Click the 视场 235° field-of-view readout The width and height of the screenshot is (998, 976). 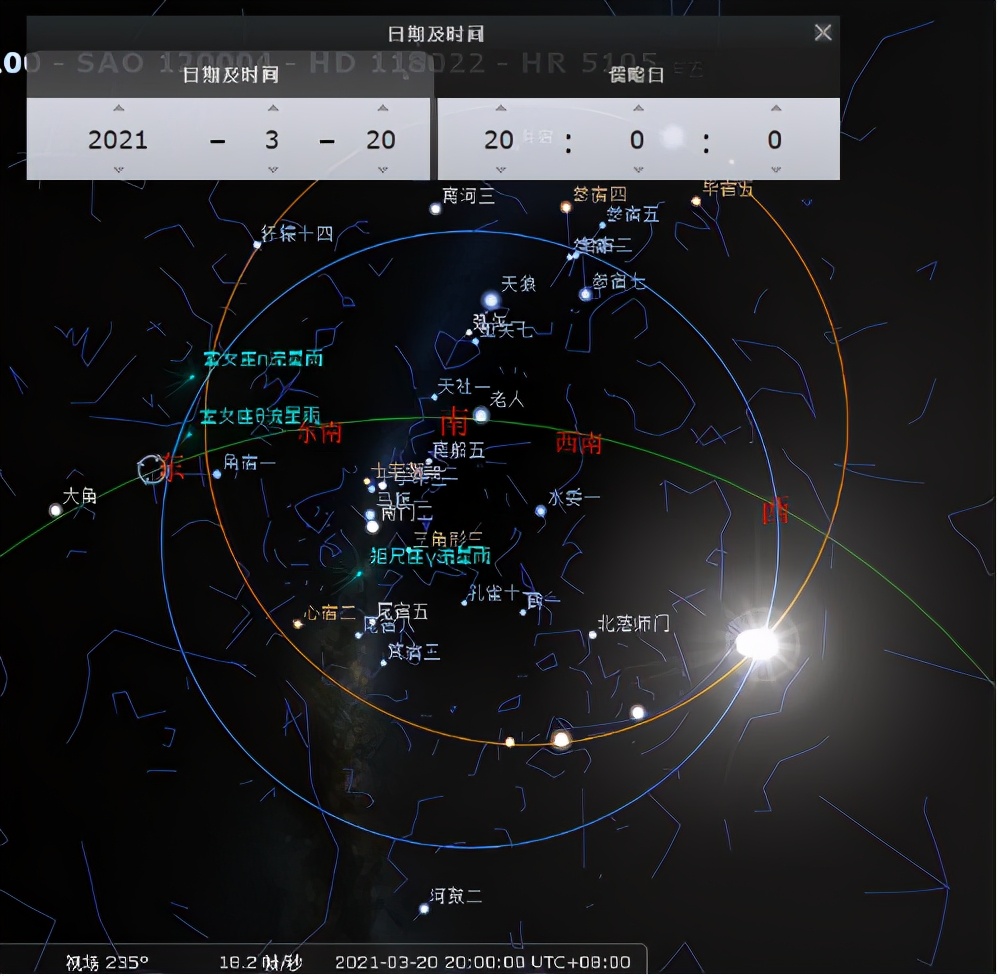tap(107, 962)
